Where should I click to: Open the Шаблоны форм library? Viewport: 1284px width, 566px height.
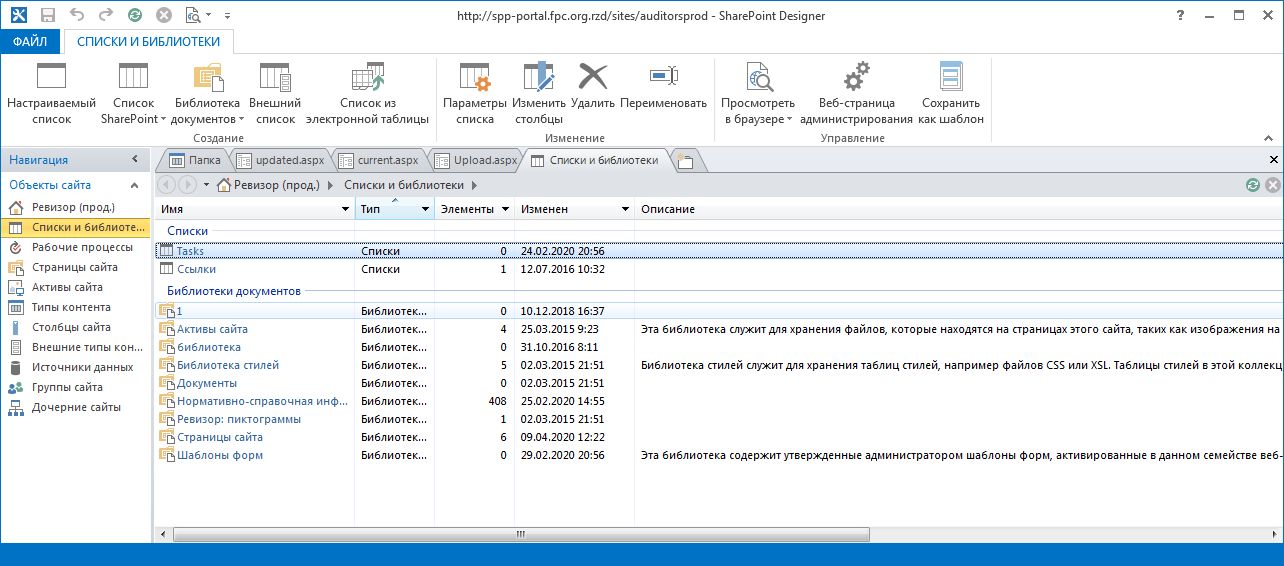point(220,455)
